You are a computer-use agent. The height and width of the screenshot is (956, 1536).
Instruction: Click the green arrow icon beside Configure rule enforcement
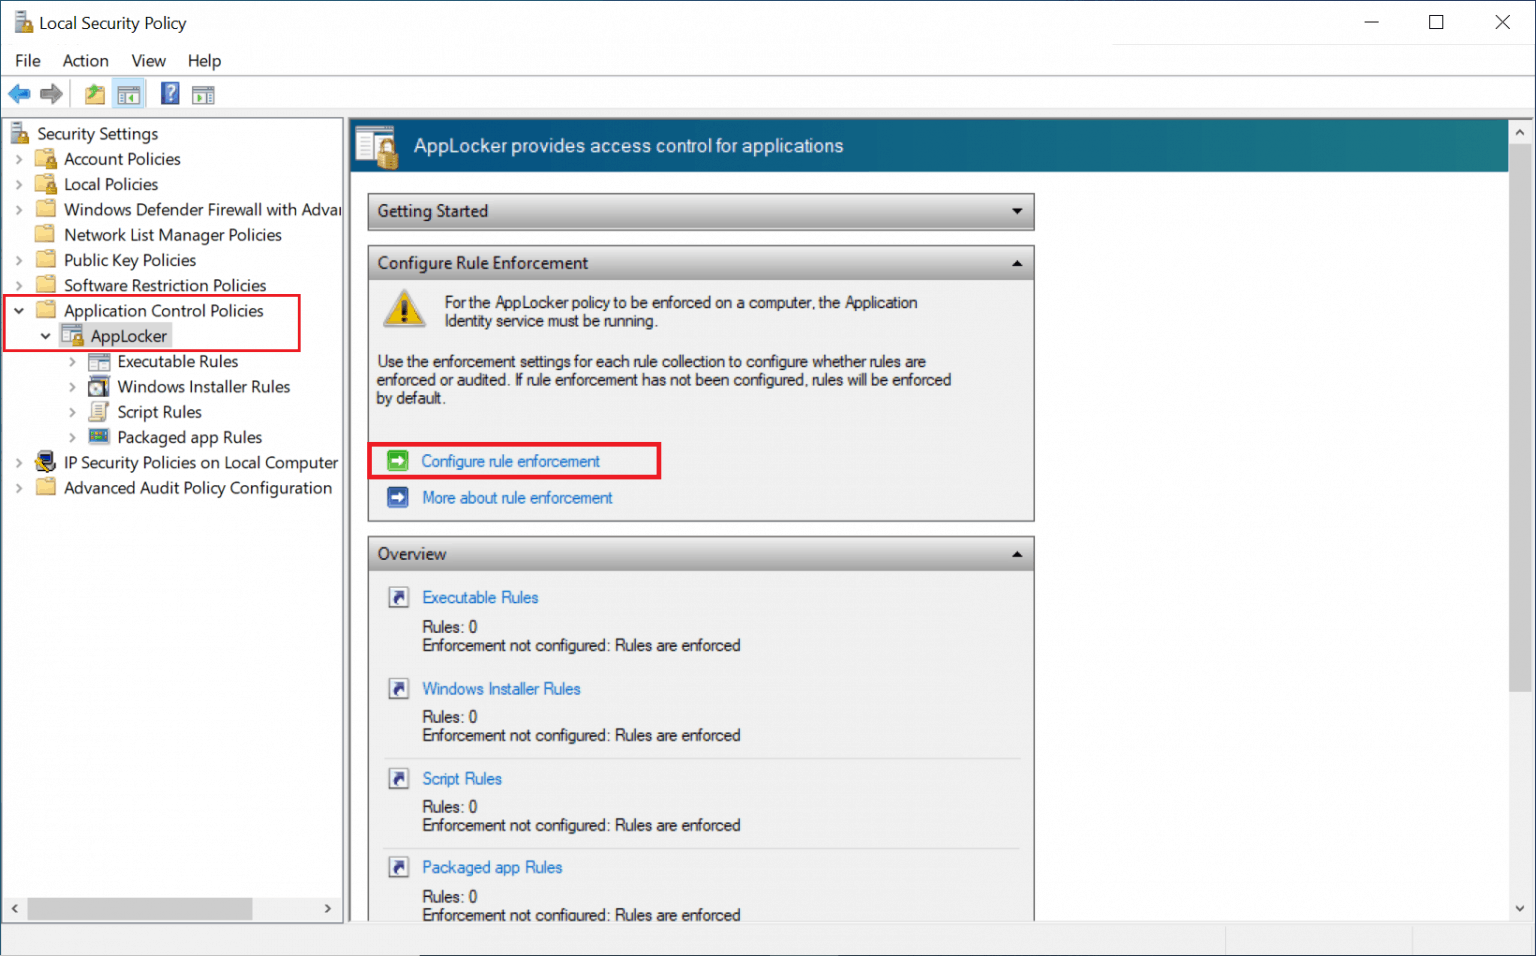[398, 461]
